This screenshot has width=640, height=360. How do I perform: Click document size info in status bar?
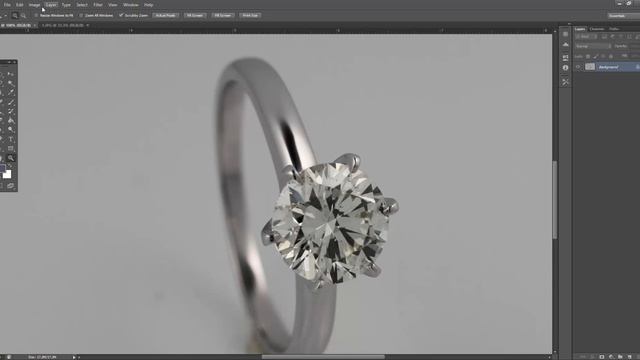tap(43, 357)
